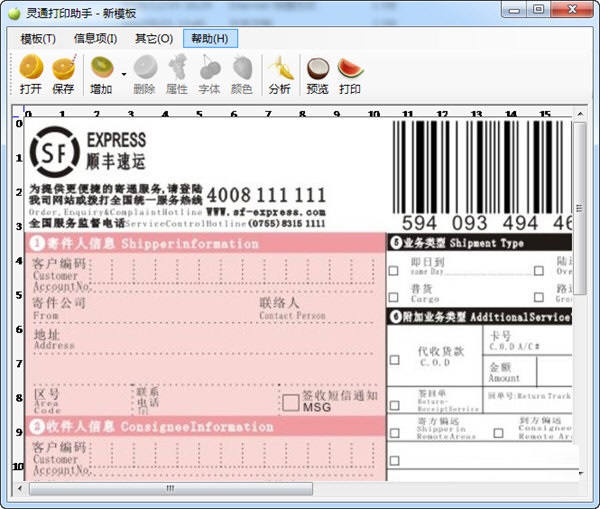Run analysis with the banana 分析 icon

(280, 74)
